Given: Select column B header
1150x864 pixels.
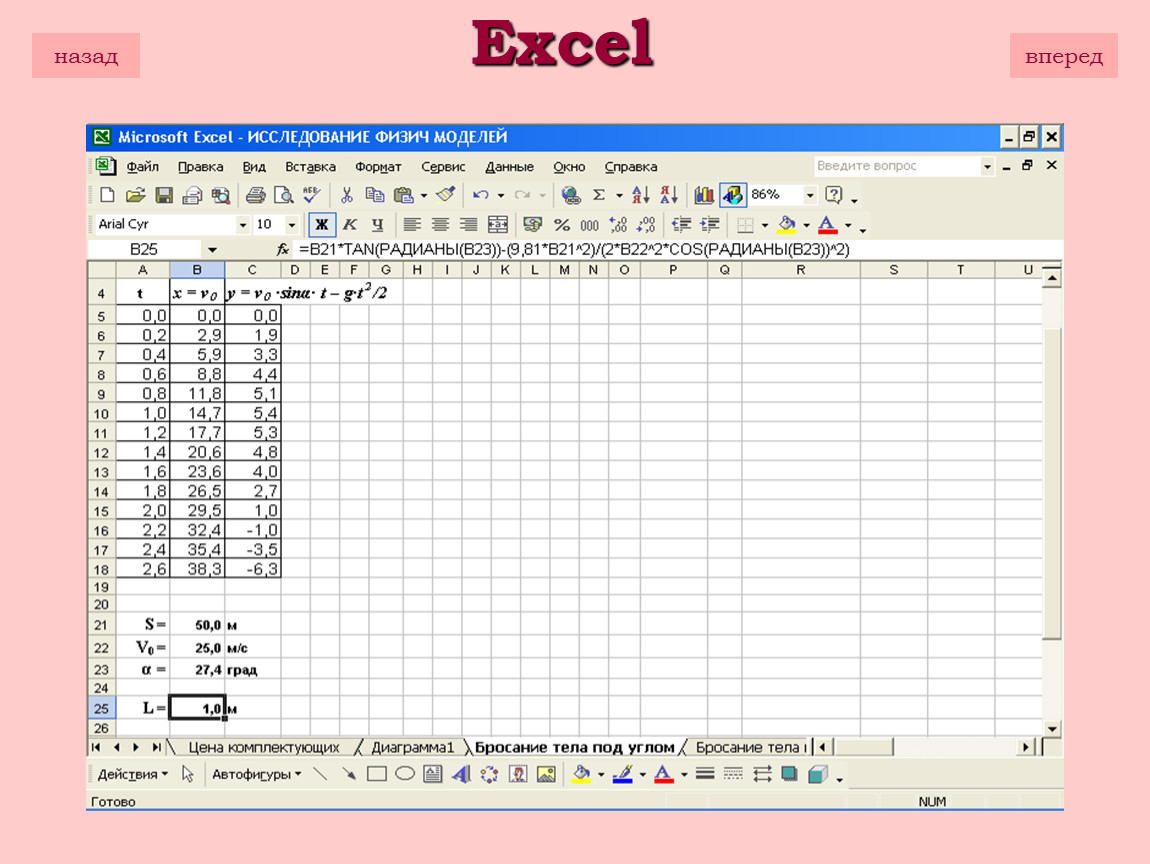Looking at the screenshot, I should (197, 270).
